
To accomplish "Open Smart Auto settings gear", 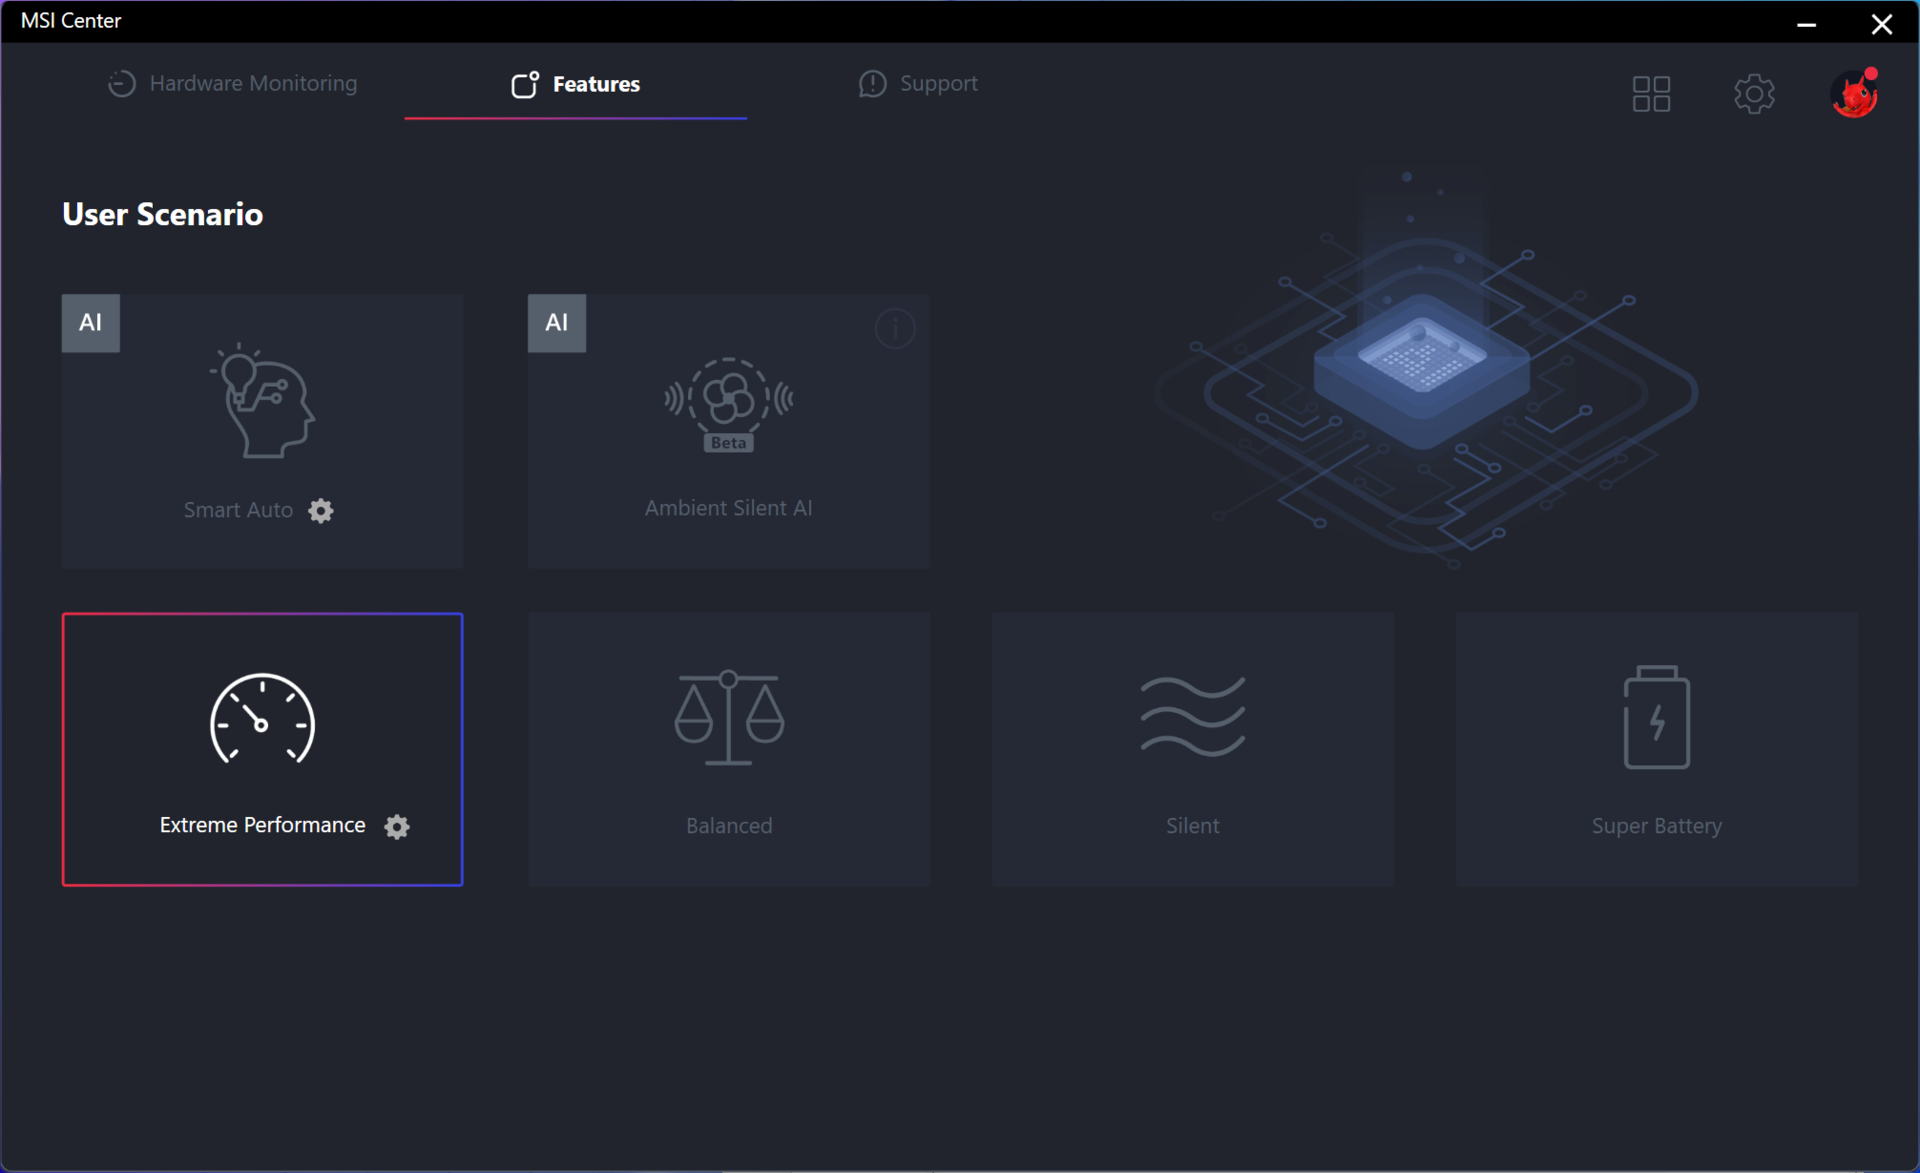I will point(320,511).
